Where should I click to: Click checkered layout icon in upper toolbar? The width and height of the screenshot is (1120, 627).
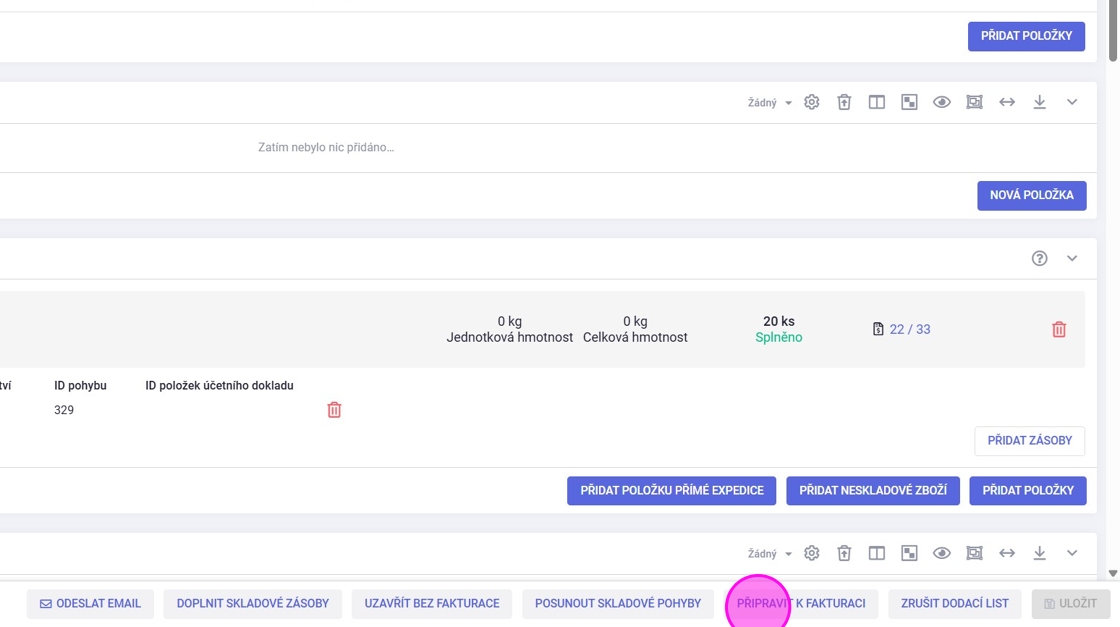pos(909,102)
